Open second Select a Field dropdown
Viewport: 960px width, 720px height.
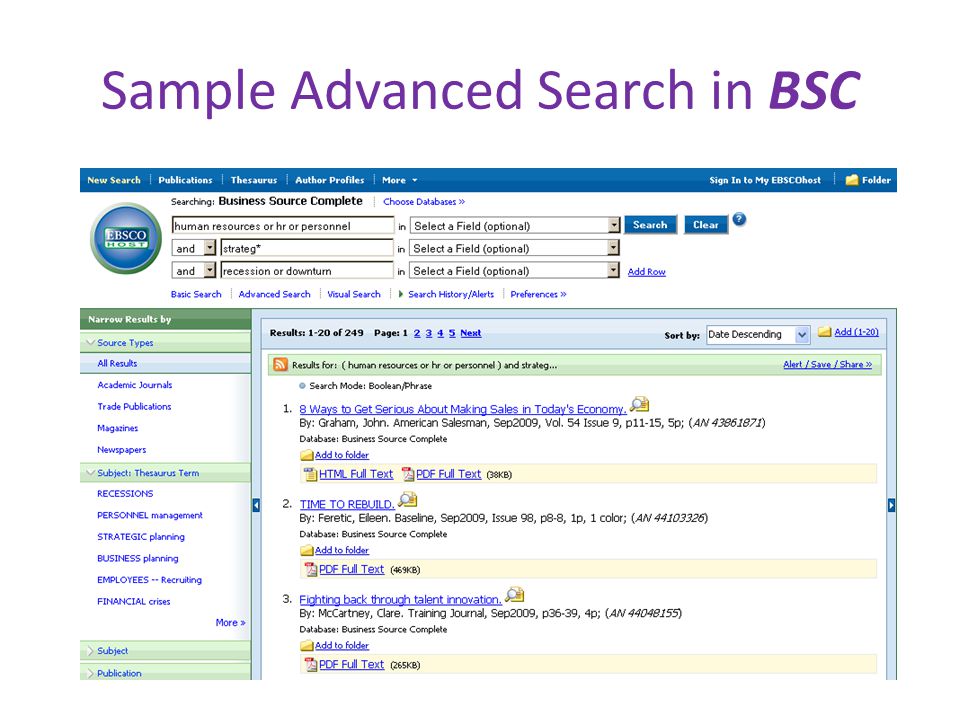614,249
